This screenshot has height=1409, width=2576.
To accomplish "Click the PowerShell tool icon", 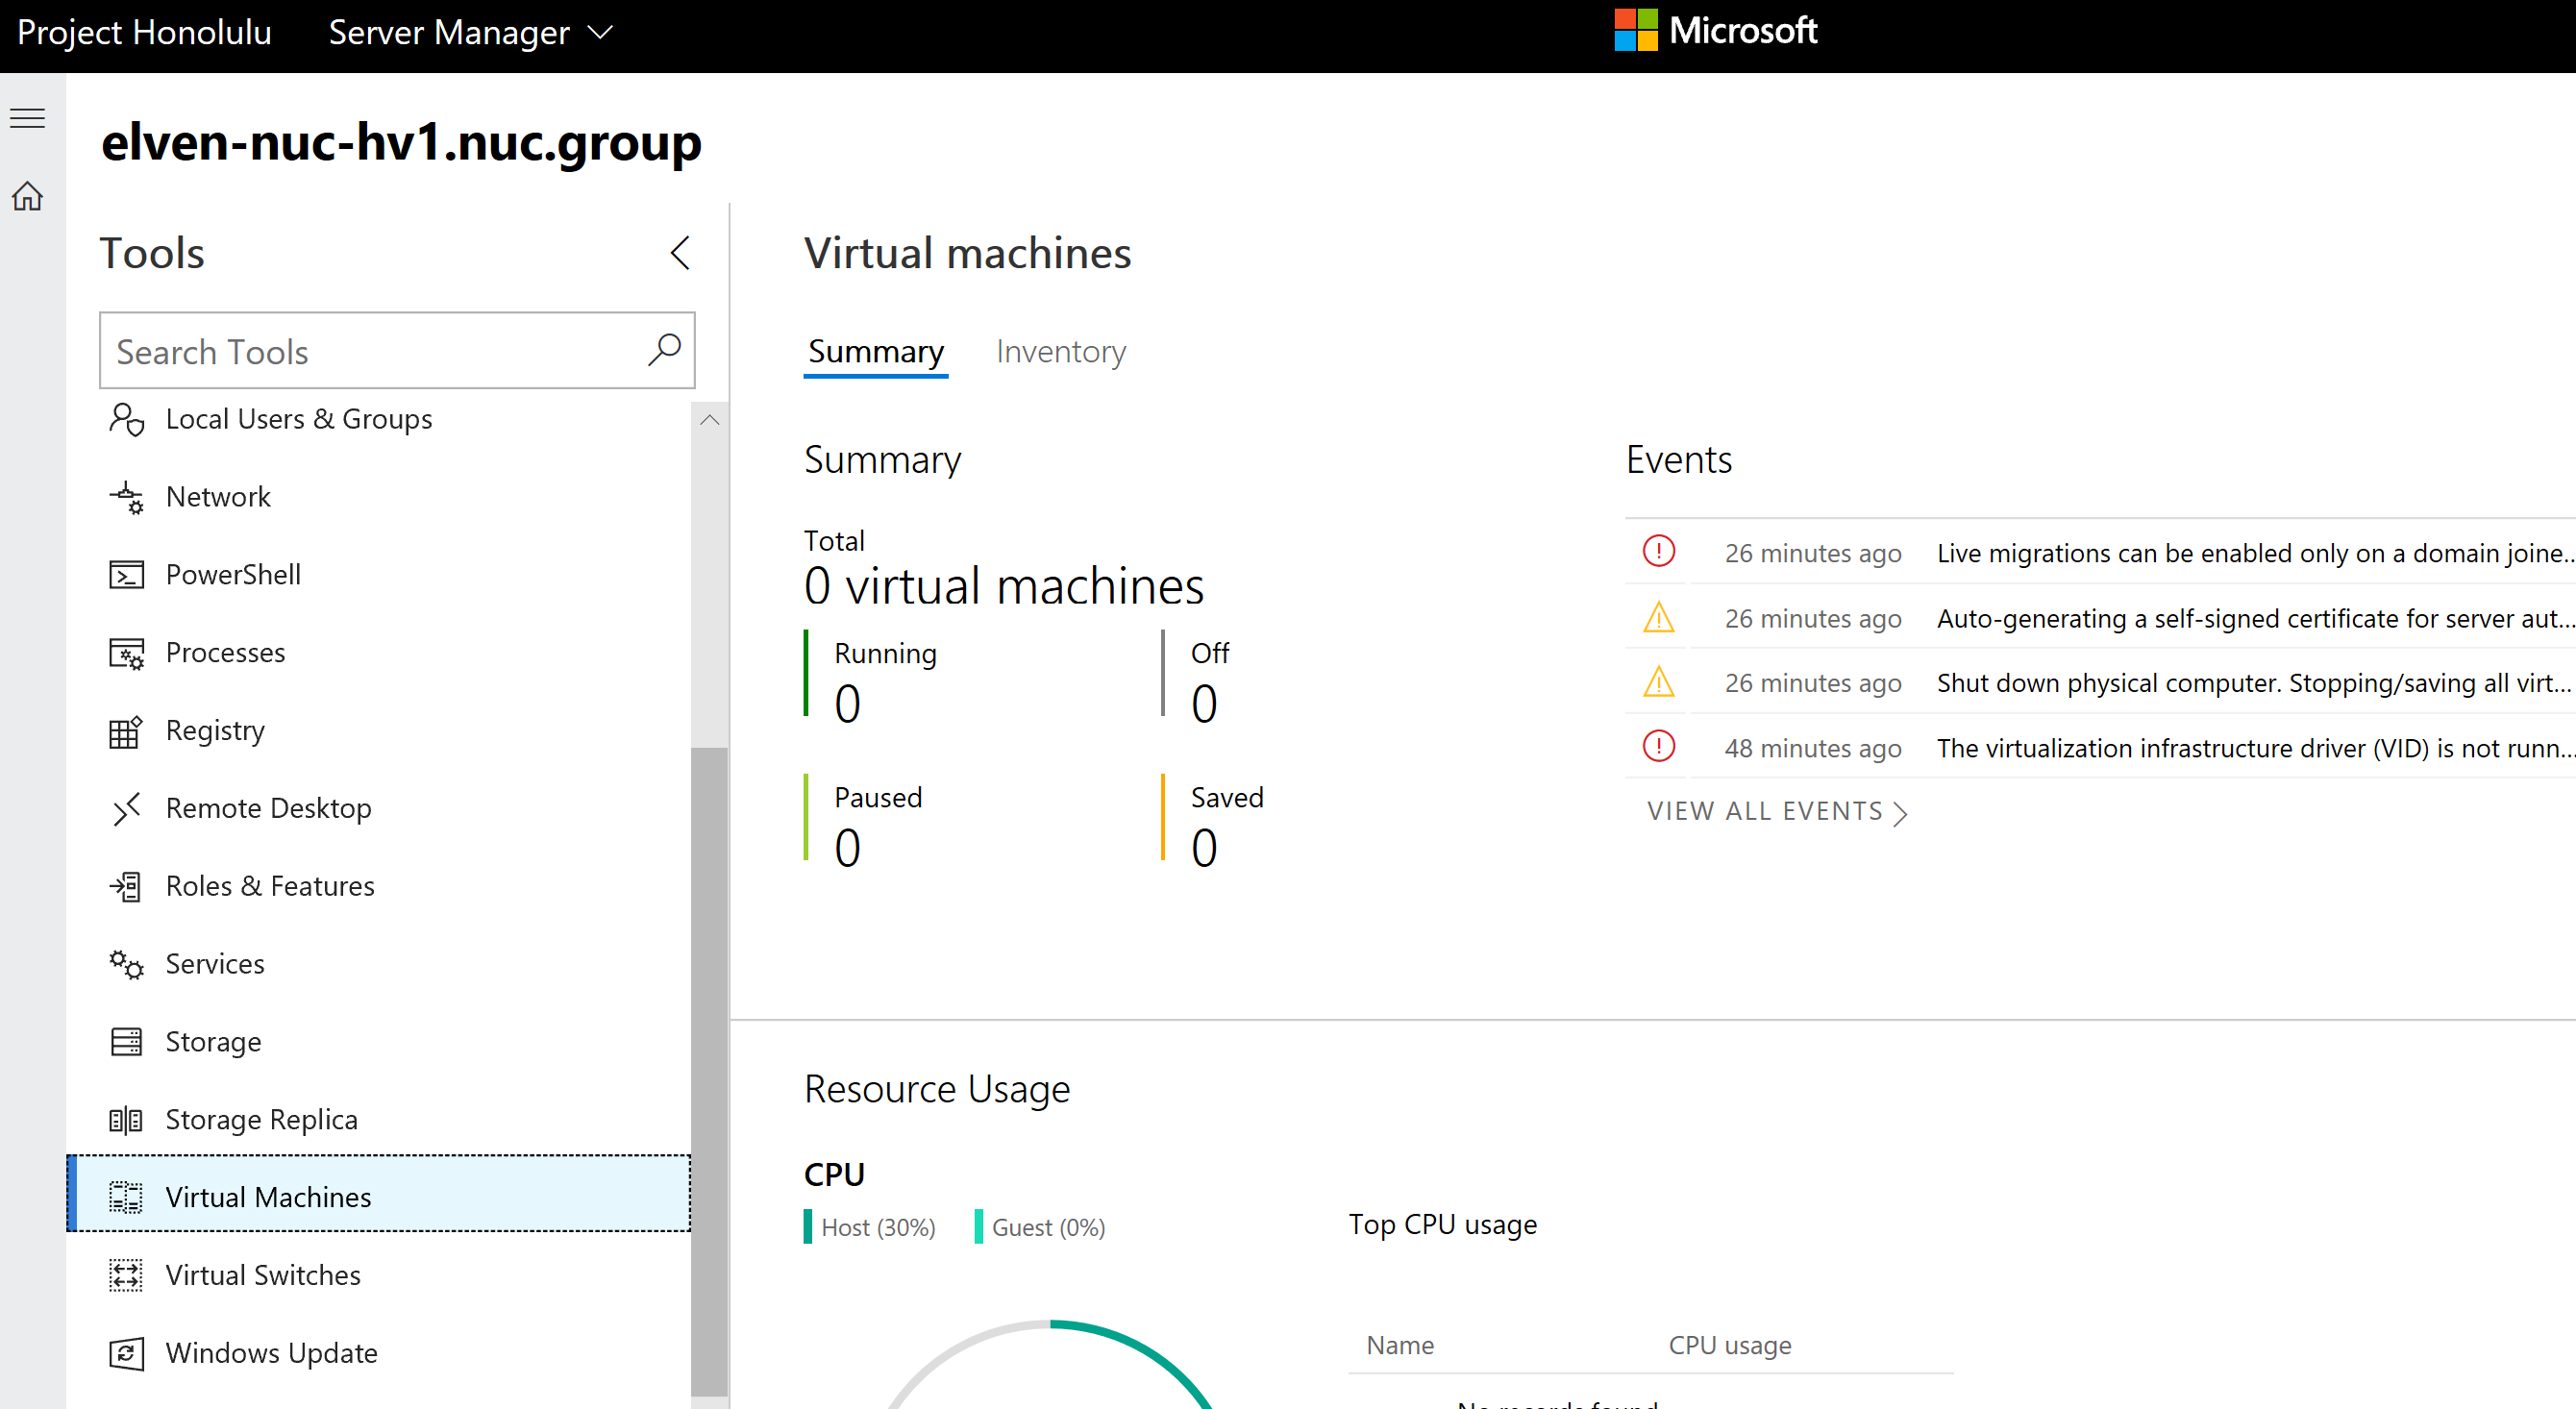I will point(126,575).
